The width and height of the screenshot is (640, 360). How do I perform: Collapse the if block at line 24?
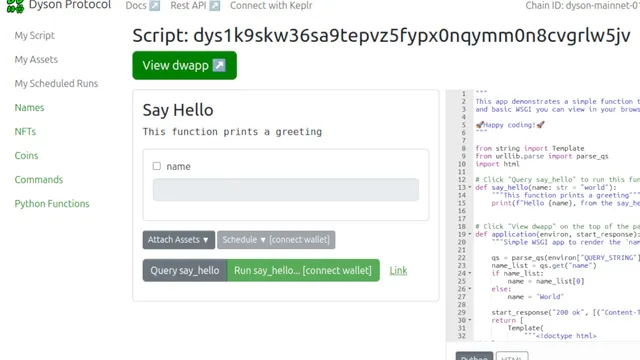coord(470,273)
